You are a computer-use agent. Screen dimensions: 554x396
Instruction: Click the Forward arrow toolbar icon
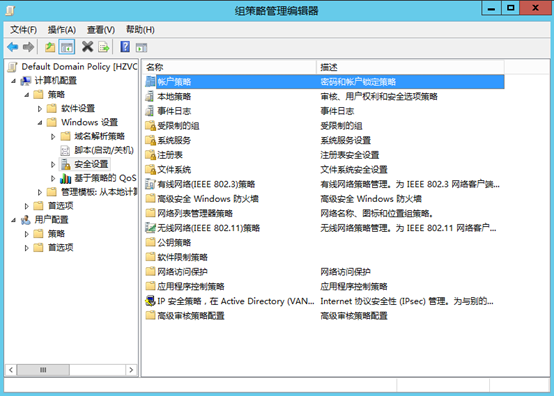(28, 47)
